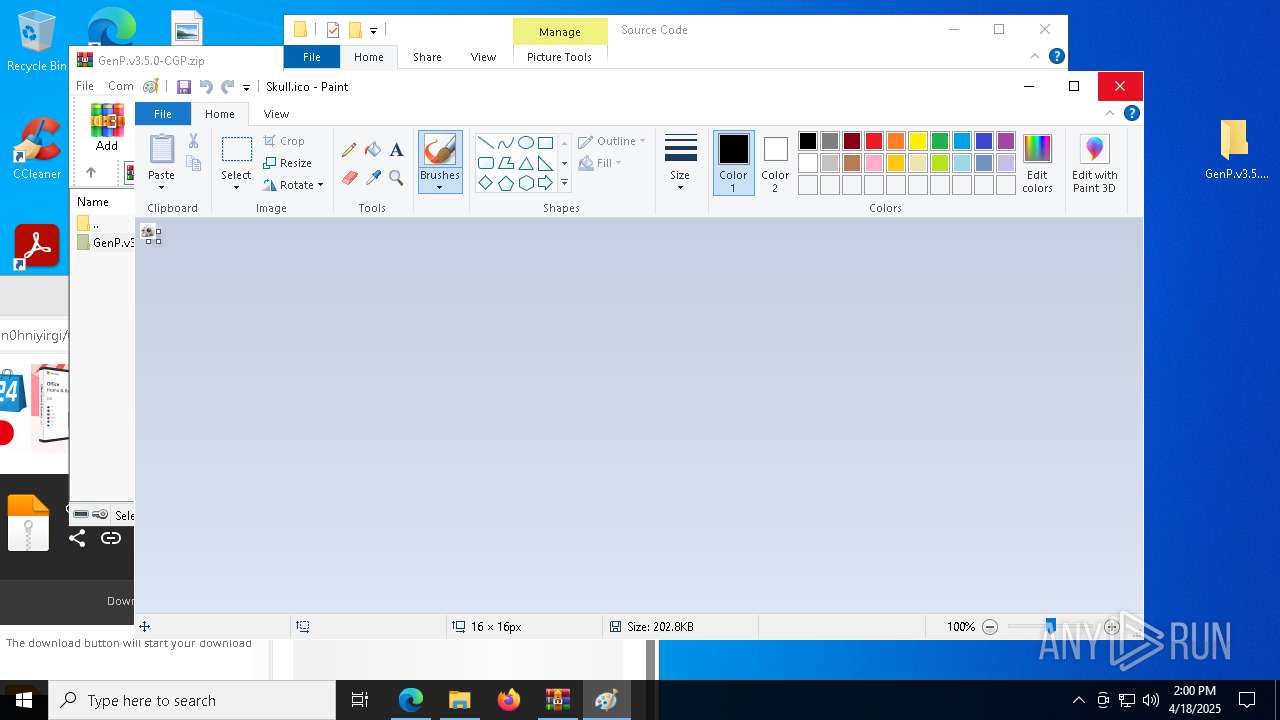Open the Paint File menu
The width and height of the screenshot is (1280, 720).
click(162, 114)
